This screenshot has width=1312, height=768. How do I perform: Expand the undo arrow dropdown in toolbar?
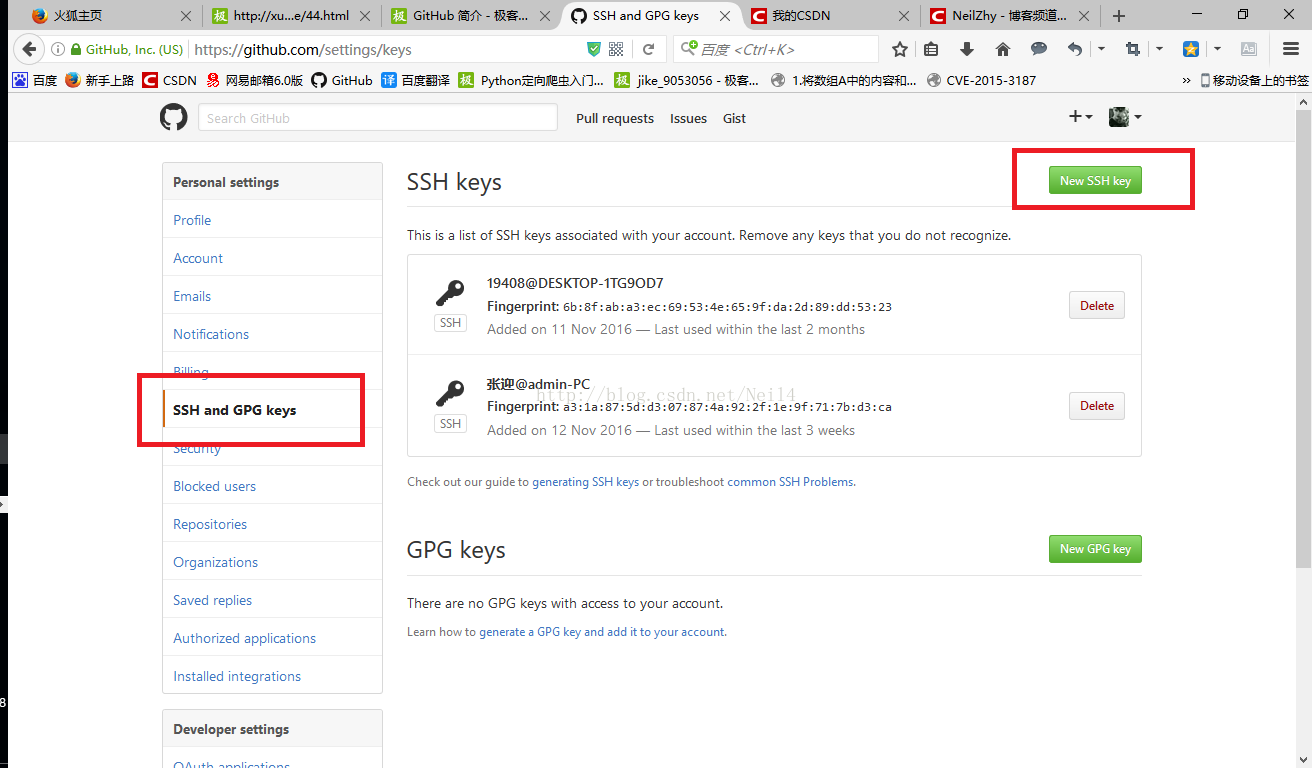tap(1101, 49)
